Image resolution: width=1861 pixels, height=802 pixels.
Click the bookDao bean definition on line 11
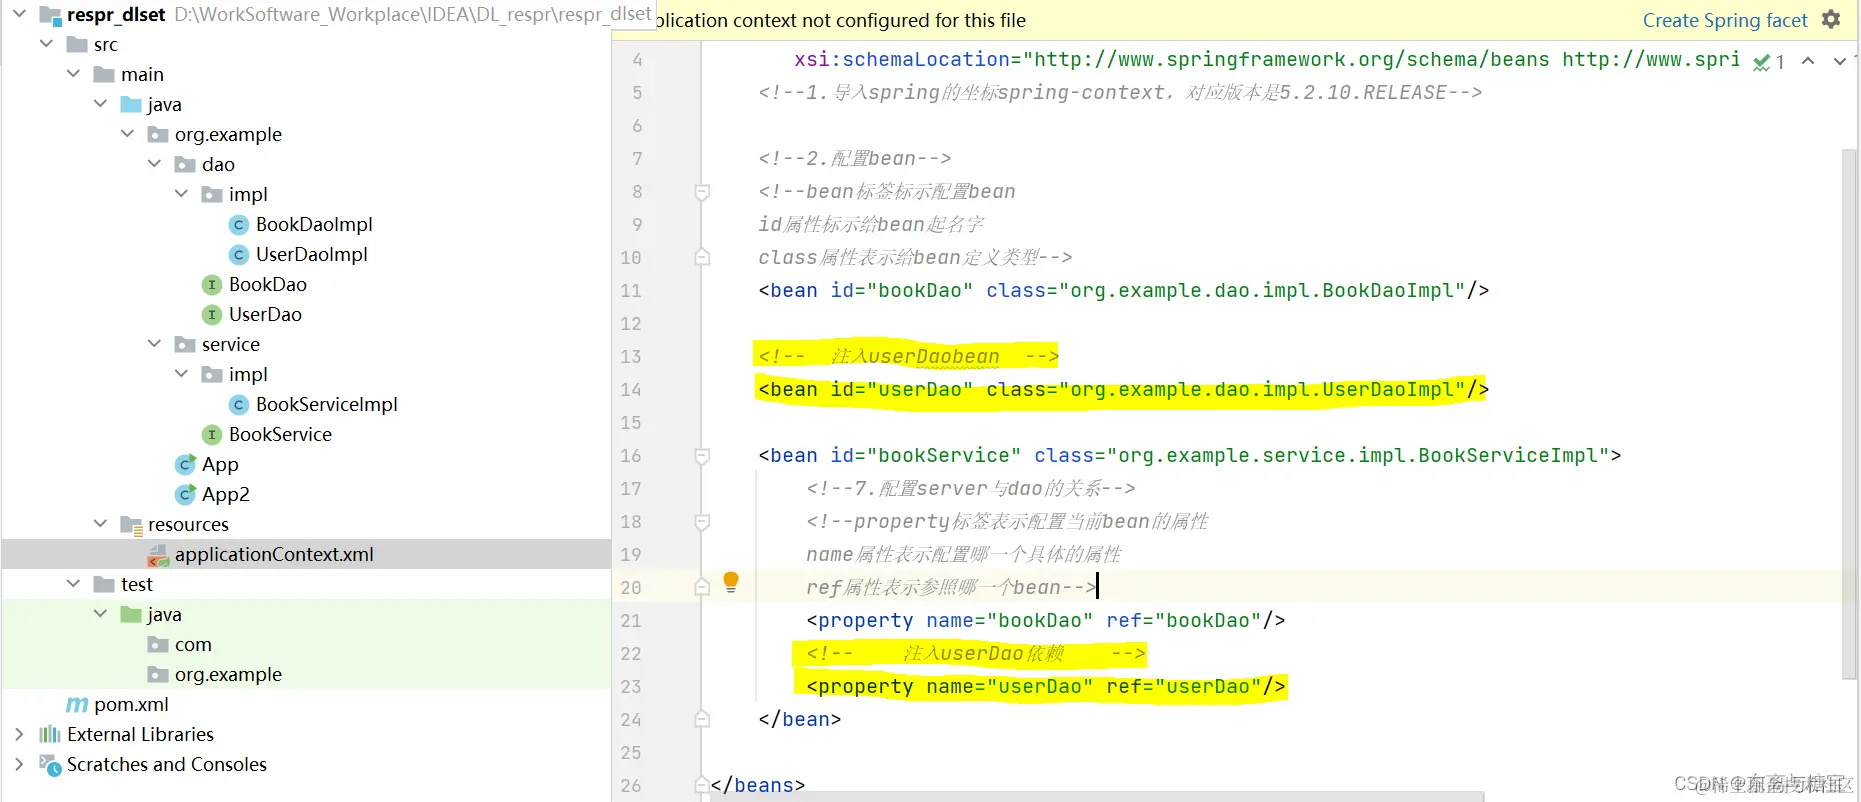point(1123,291)
